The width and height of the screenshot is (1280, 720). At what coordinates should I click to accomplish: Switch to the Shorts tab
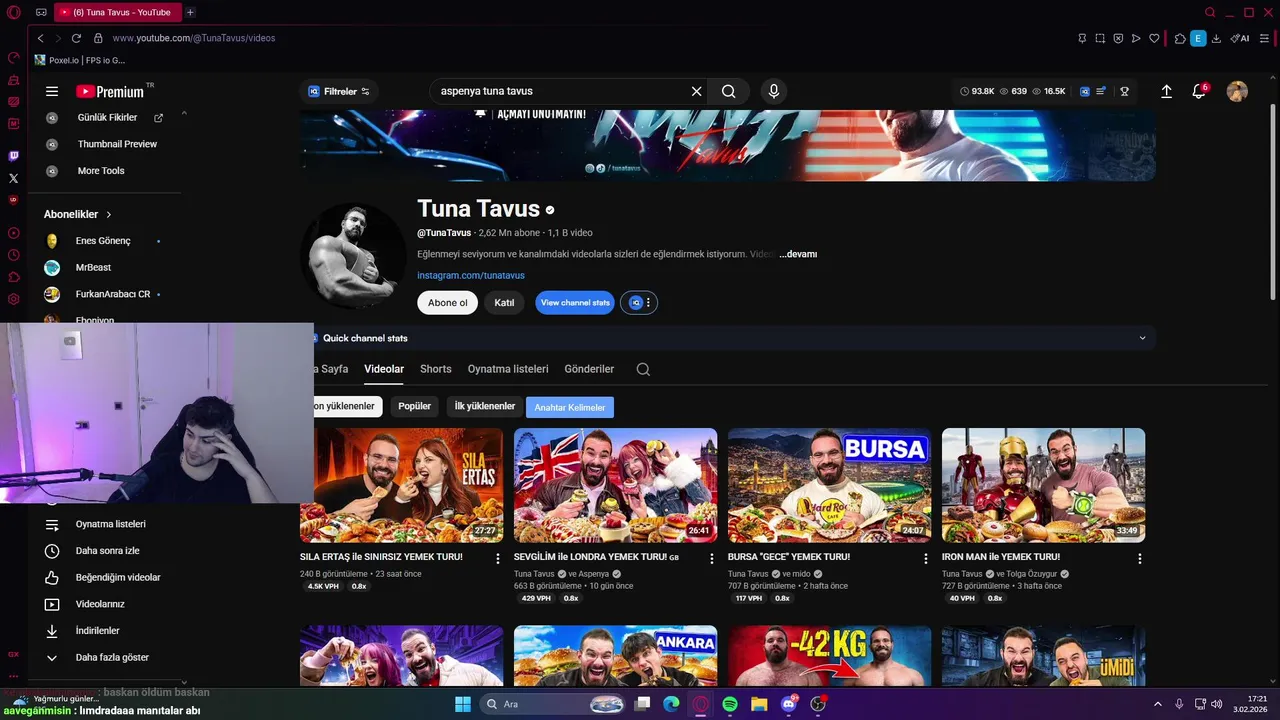pos(436,369)
